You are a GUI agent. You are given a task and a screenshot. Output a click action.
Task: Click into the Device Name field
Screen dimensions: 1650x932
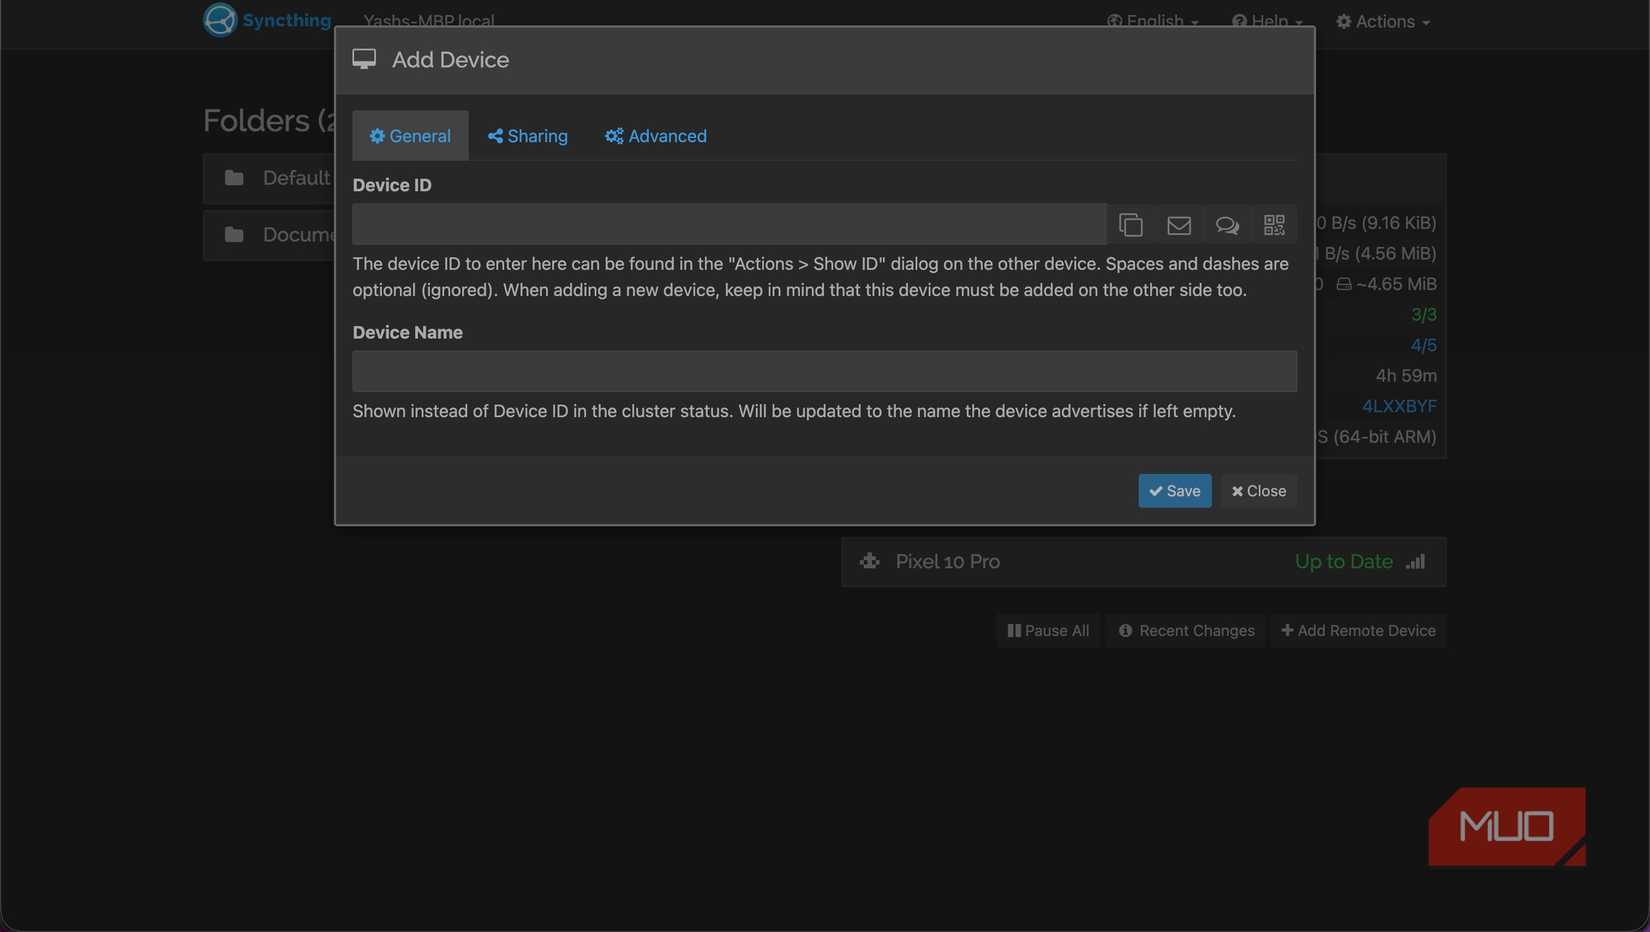tap(824, 371)
